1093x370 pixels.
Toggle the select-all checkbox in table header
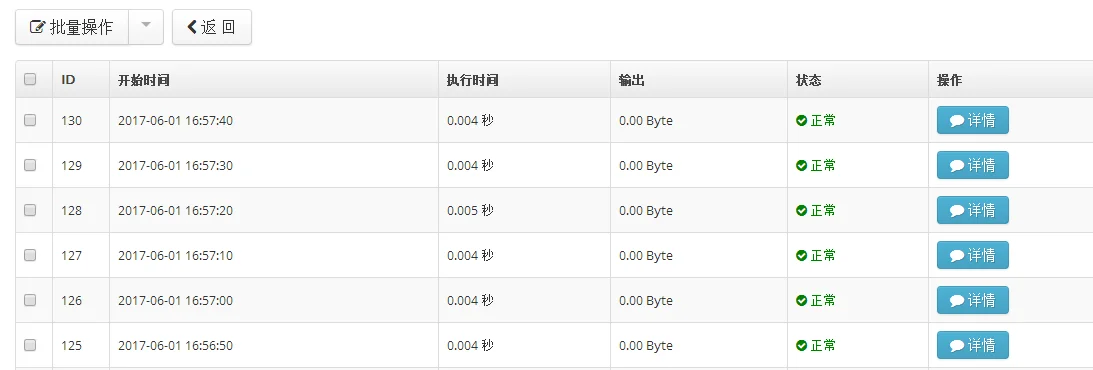click(30, 79)
